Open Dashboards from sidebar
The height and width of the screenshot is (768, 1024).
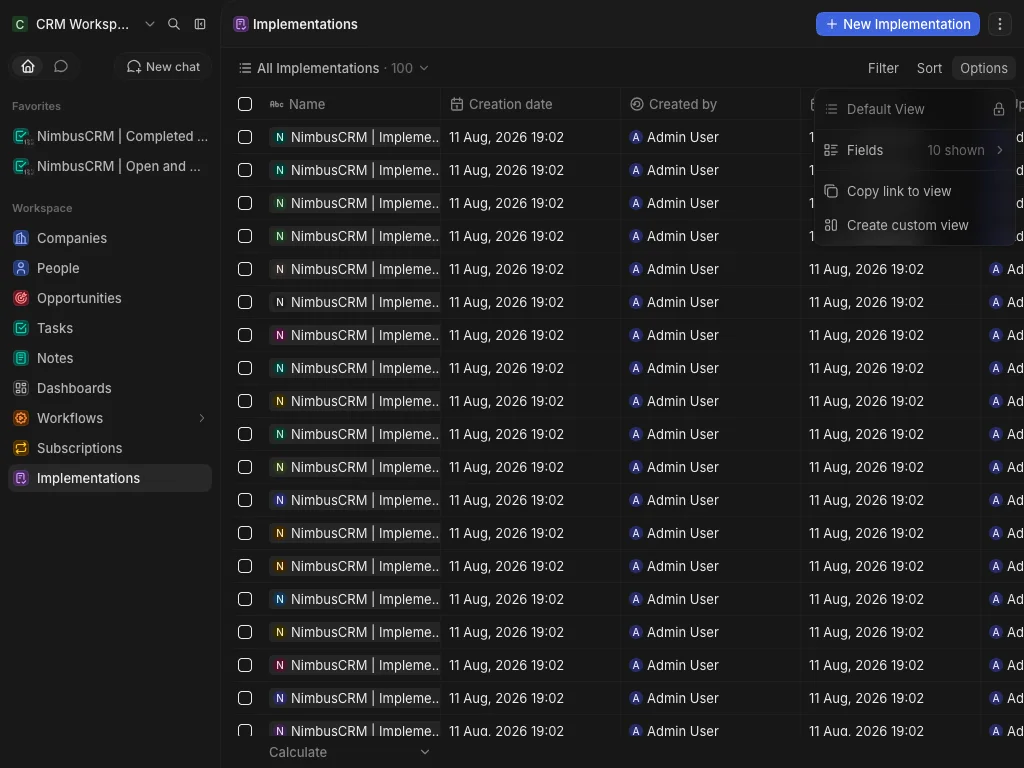coord(110,389)
